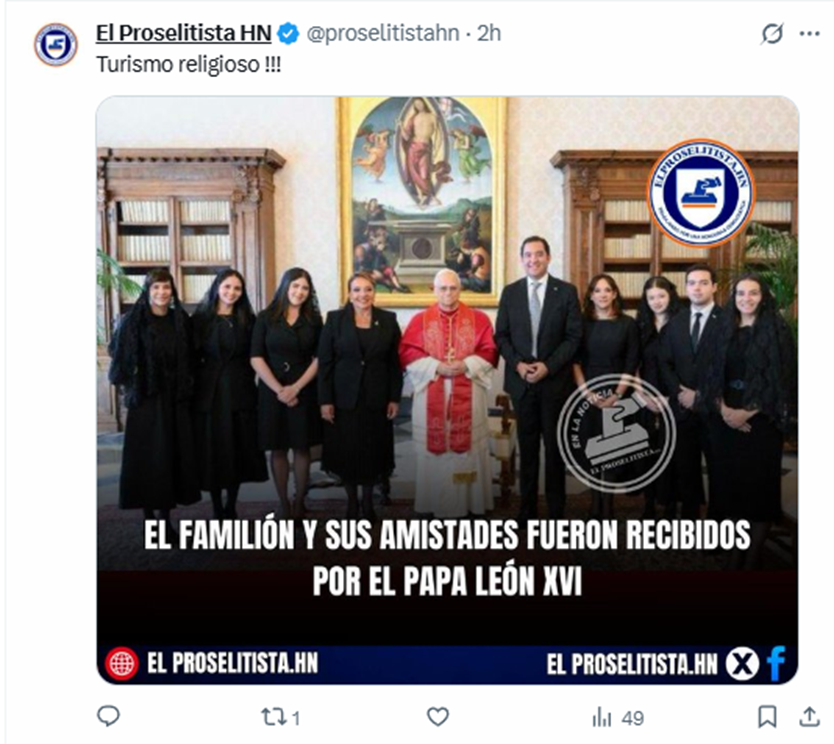The width and height of the screenshot is (834, 744).
Task: Open the El Proselitista HN profile avatar
Action: (56, 45)
